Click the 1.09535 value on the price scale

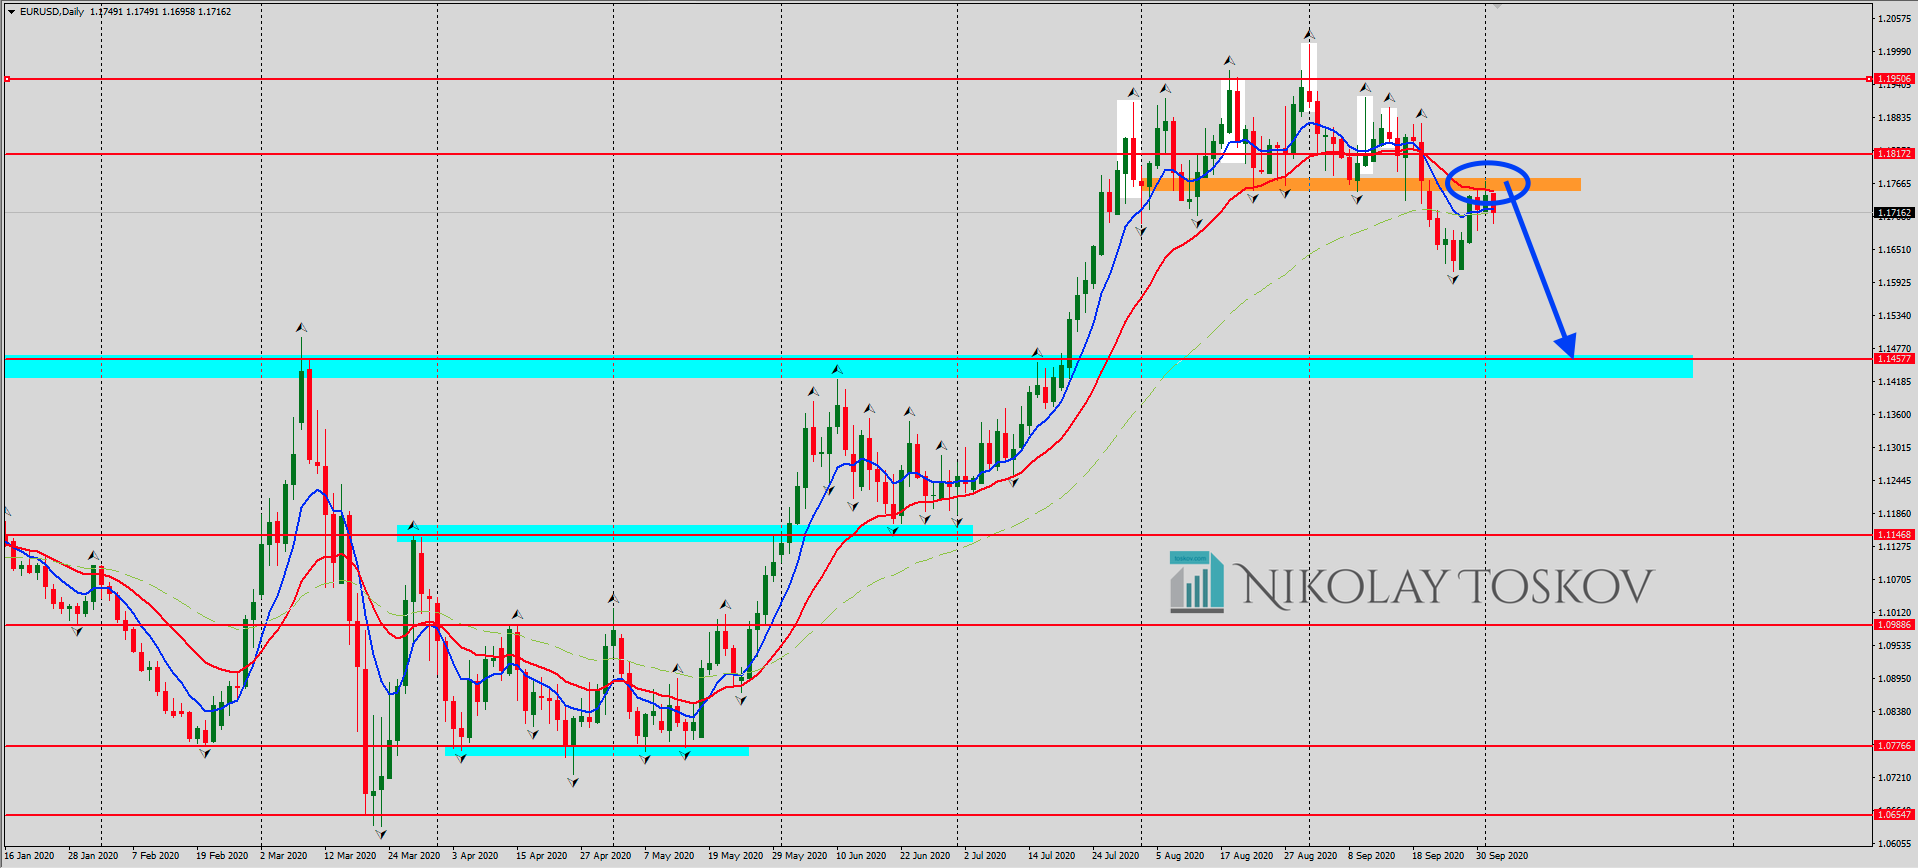tap(1895, 646)
